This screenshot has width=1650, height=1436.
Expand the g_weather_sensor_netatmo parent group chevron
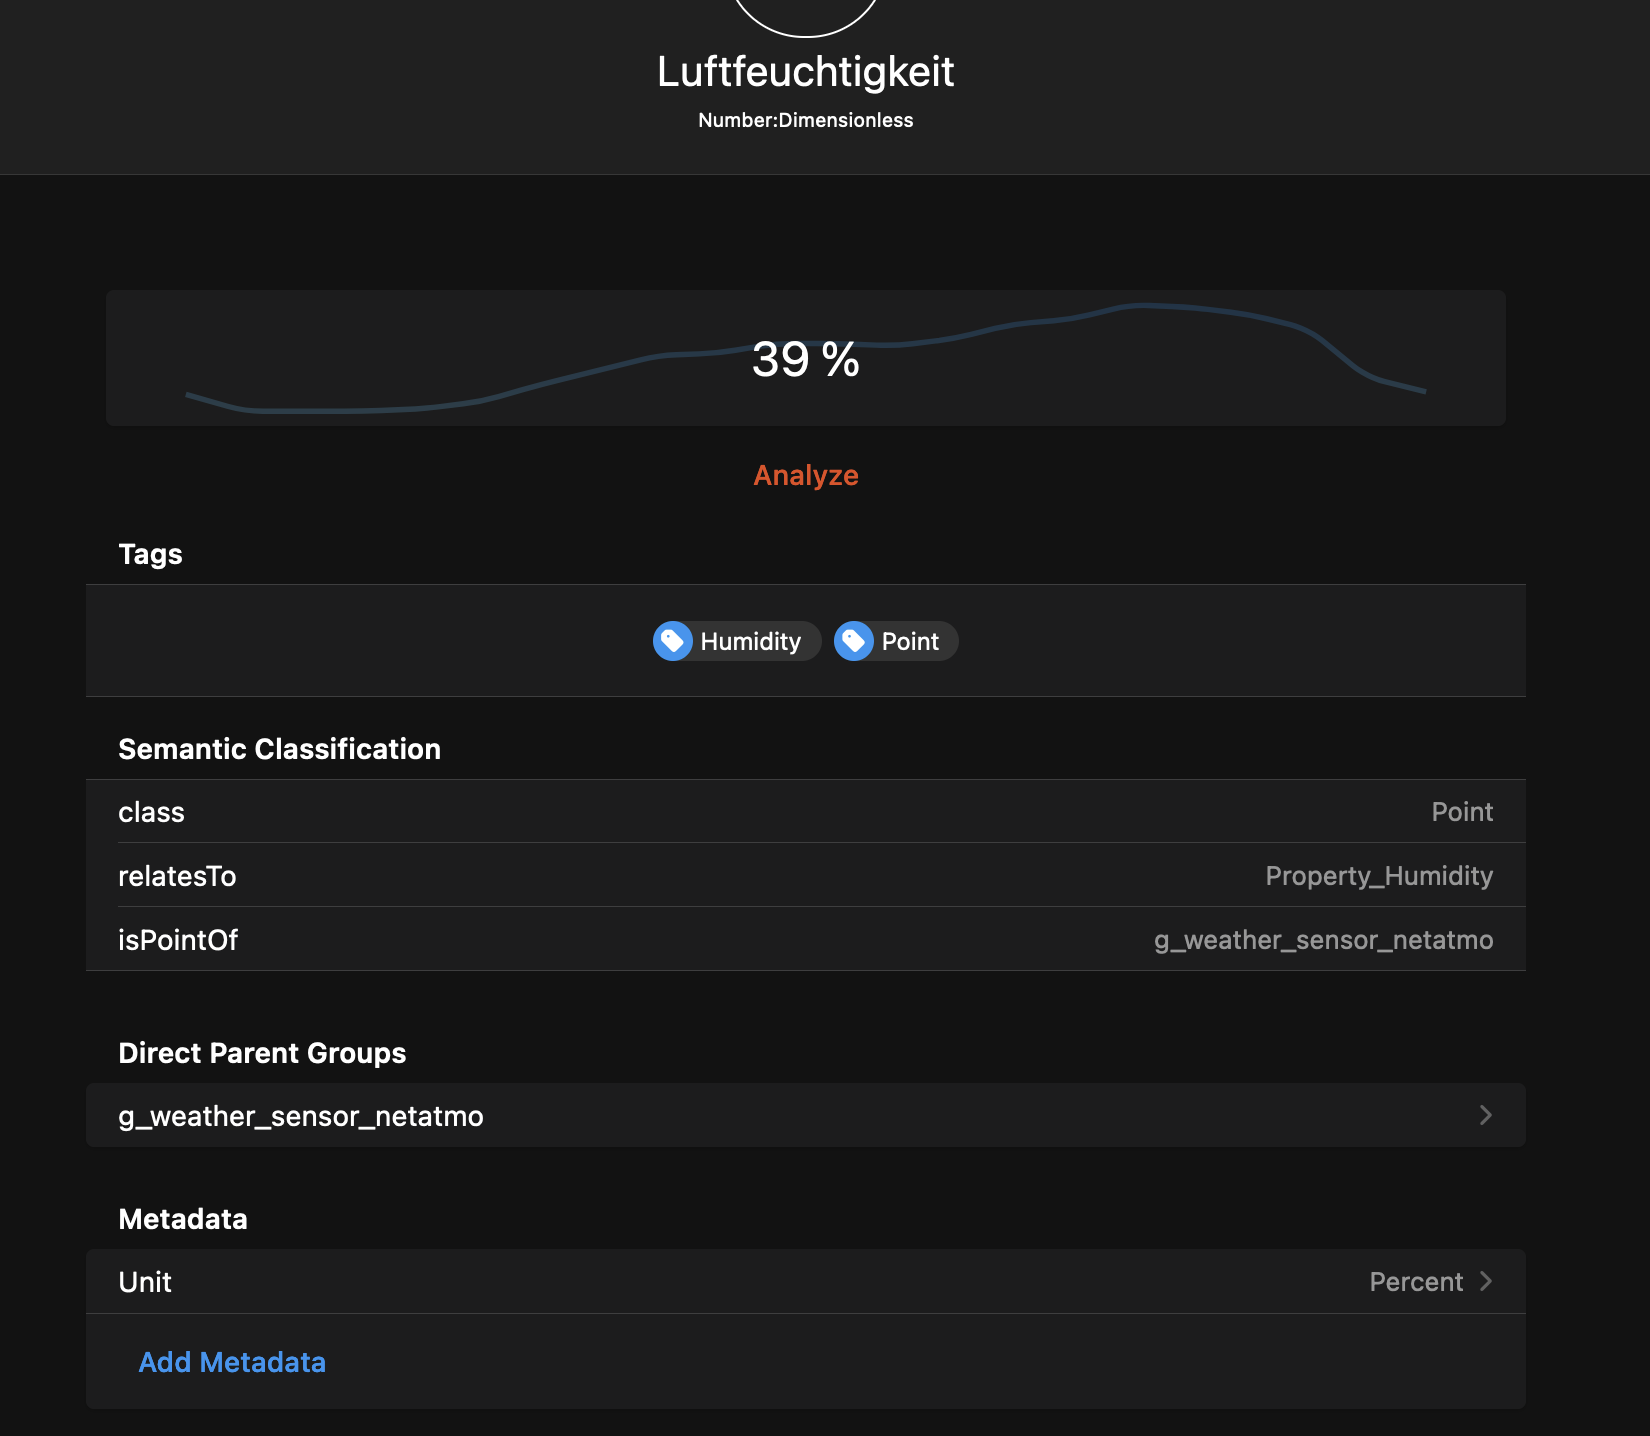tap(1486, 1115)
